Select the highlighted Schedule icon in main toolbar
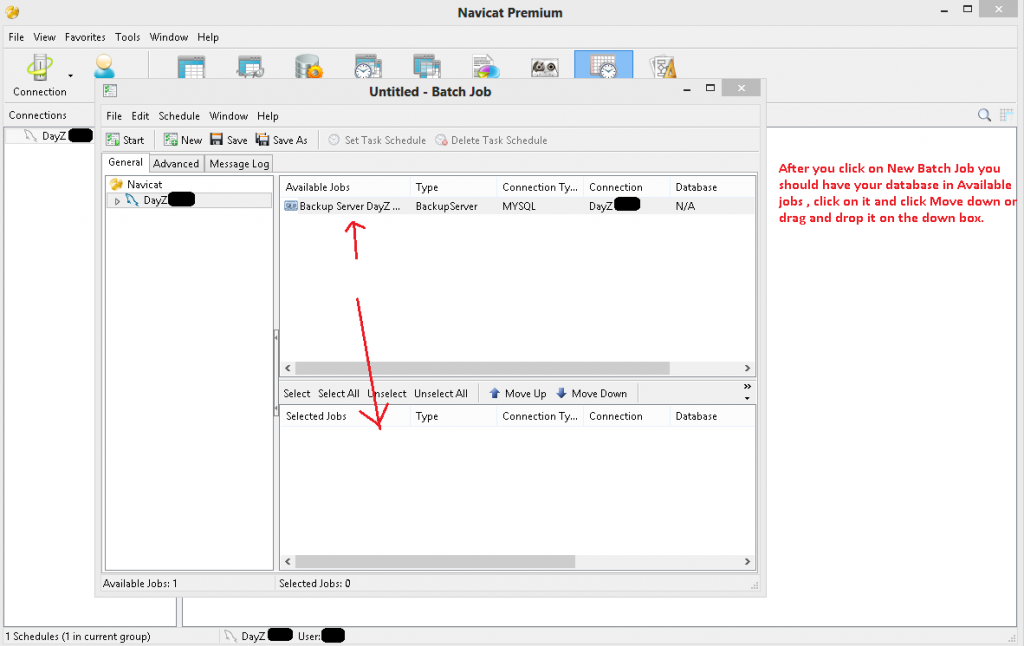The height and width of the screenshot is (646, 1024). [603, 67]
